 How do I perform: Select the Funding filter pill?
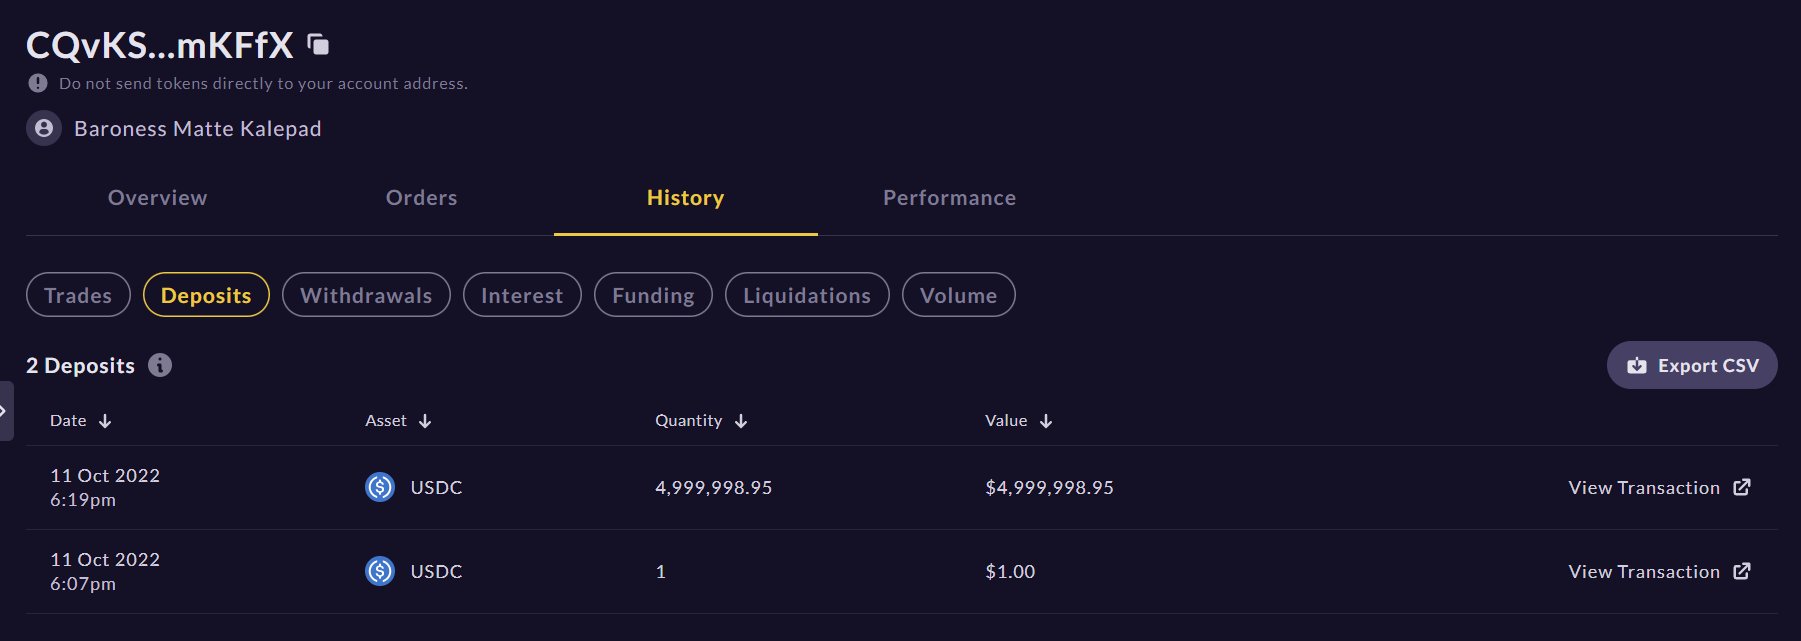click(653, 295)
